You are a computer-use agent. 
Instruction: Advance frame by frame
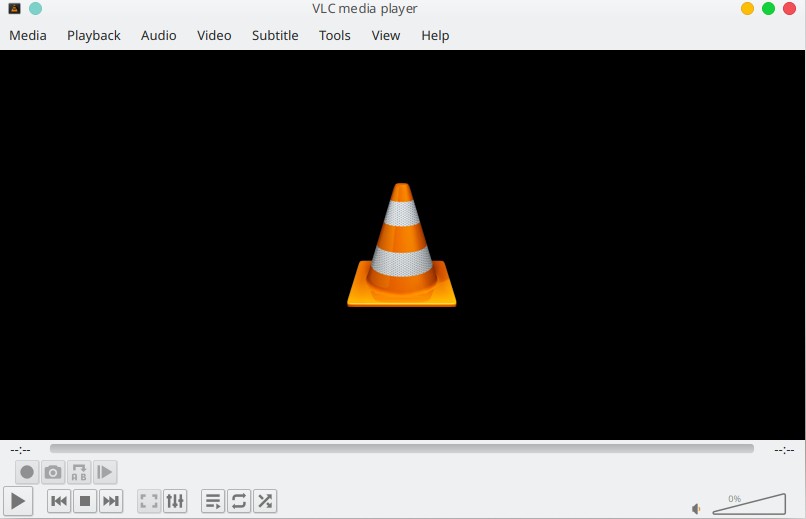coord(105,472)
